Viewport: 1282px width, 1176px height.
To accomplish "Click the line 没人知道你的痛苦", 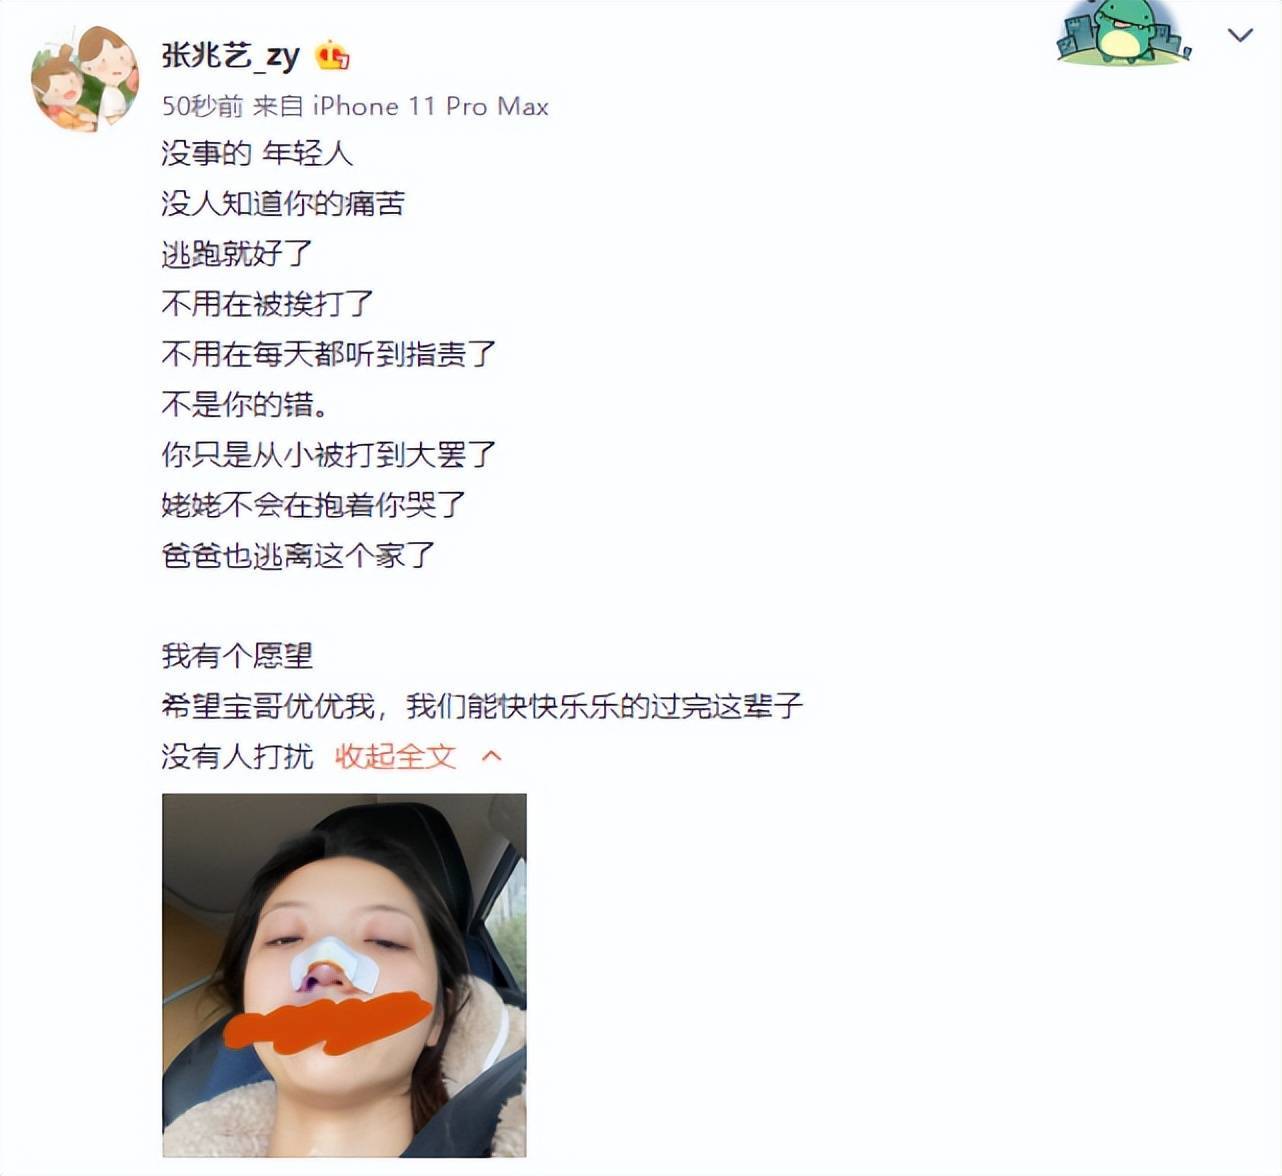I will [283, 204].
